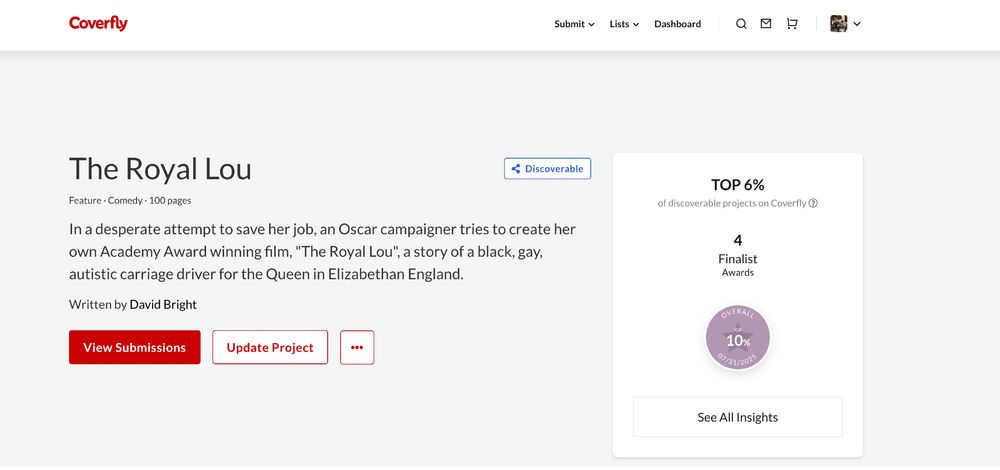Click the TOP 6% ranking heading
The width and height of the screenshot is (1000, 470).
coord(738,185)
